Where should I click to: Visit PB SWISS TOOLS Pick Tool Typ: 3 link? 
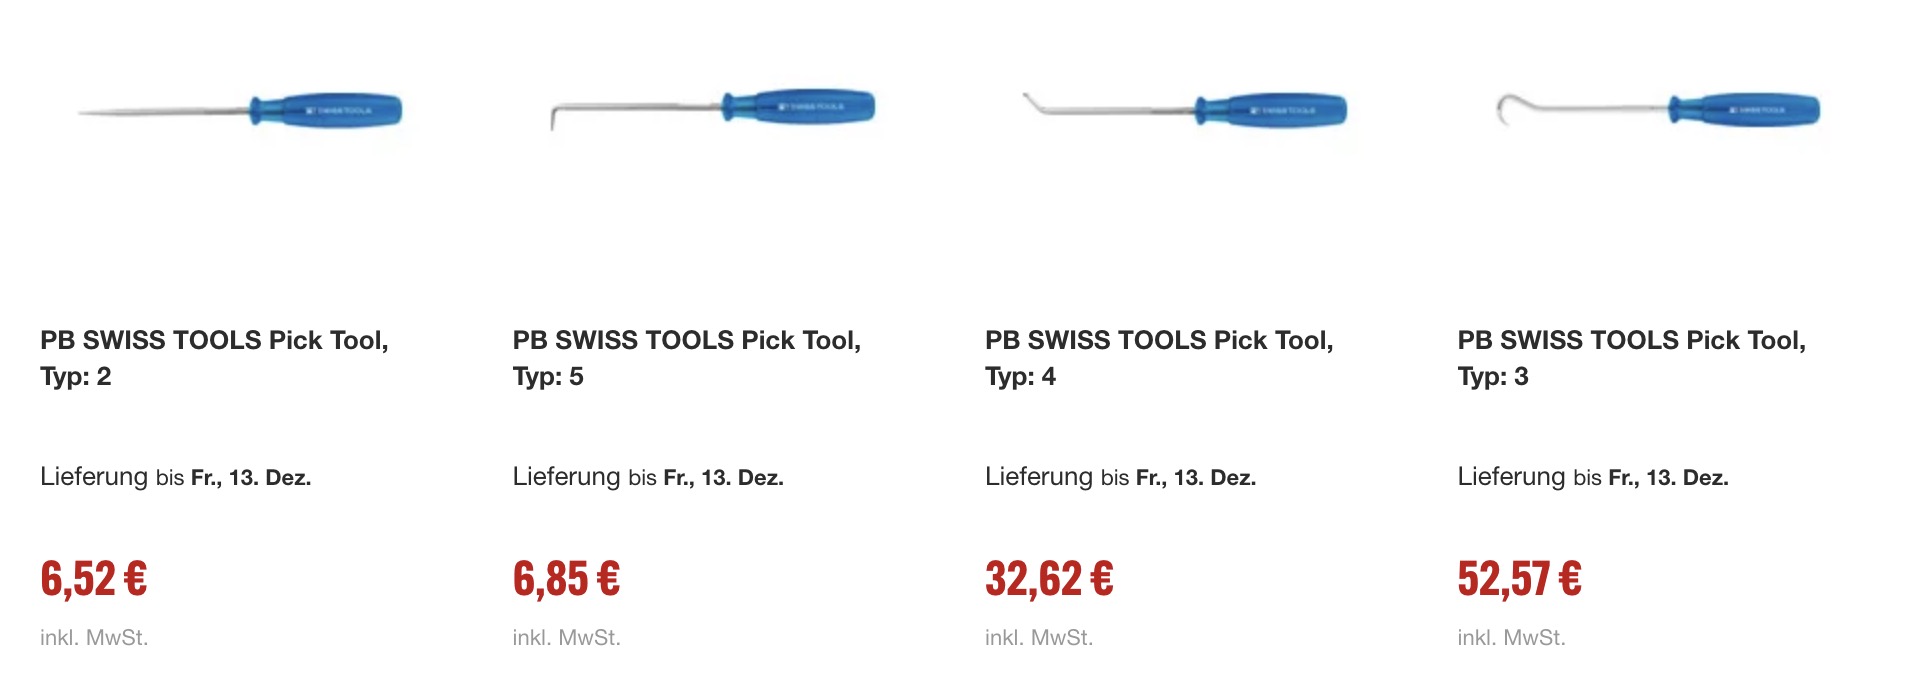click(x=1631, y=358)
